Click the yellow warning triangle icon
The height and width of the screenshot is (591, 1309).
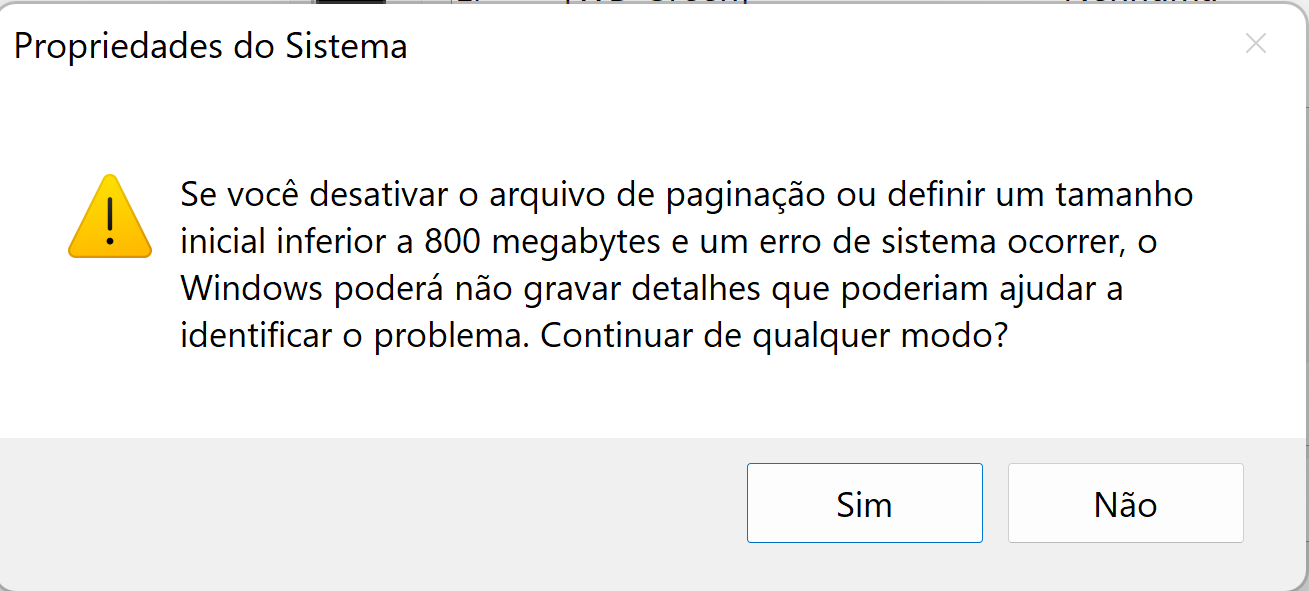point(110,217)
